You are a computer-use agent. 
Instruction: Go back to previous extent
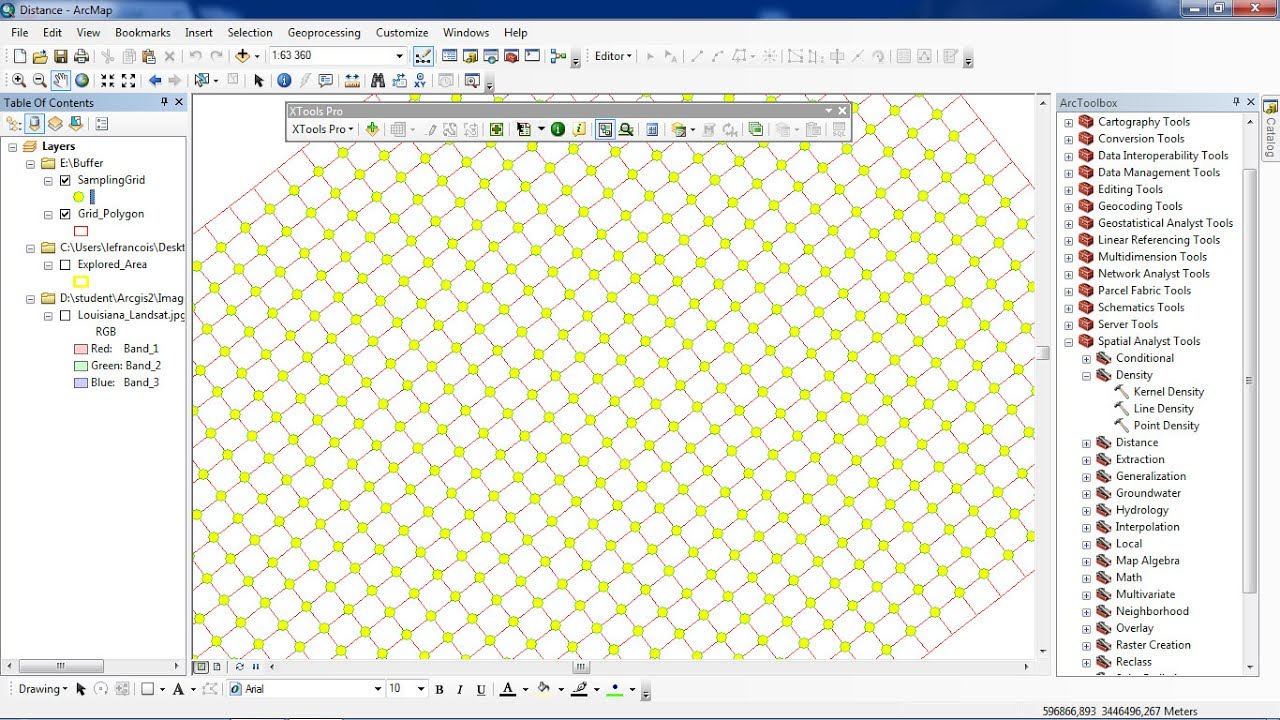point(155,81)
